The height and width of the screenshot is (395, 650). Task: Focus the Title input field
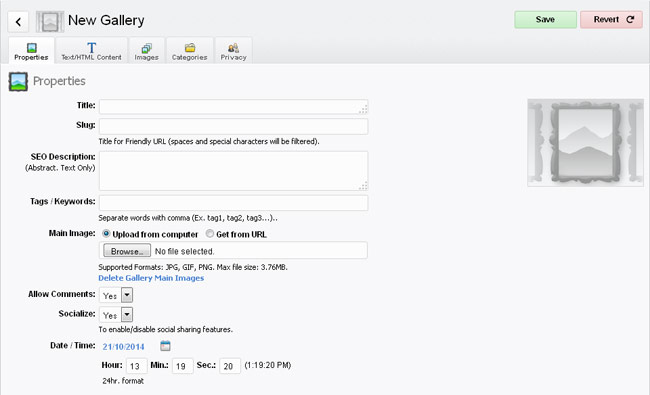pos(233,107)
